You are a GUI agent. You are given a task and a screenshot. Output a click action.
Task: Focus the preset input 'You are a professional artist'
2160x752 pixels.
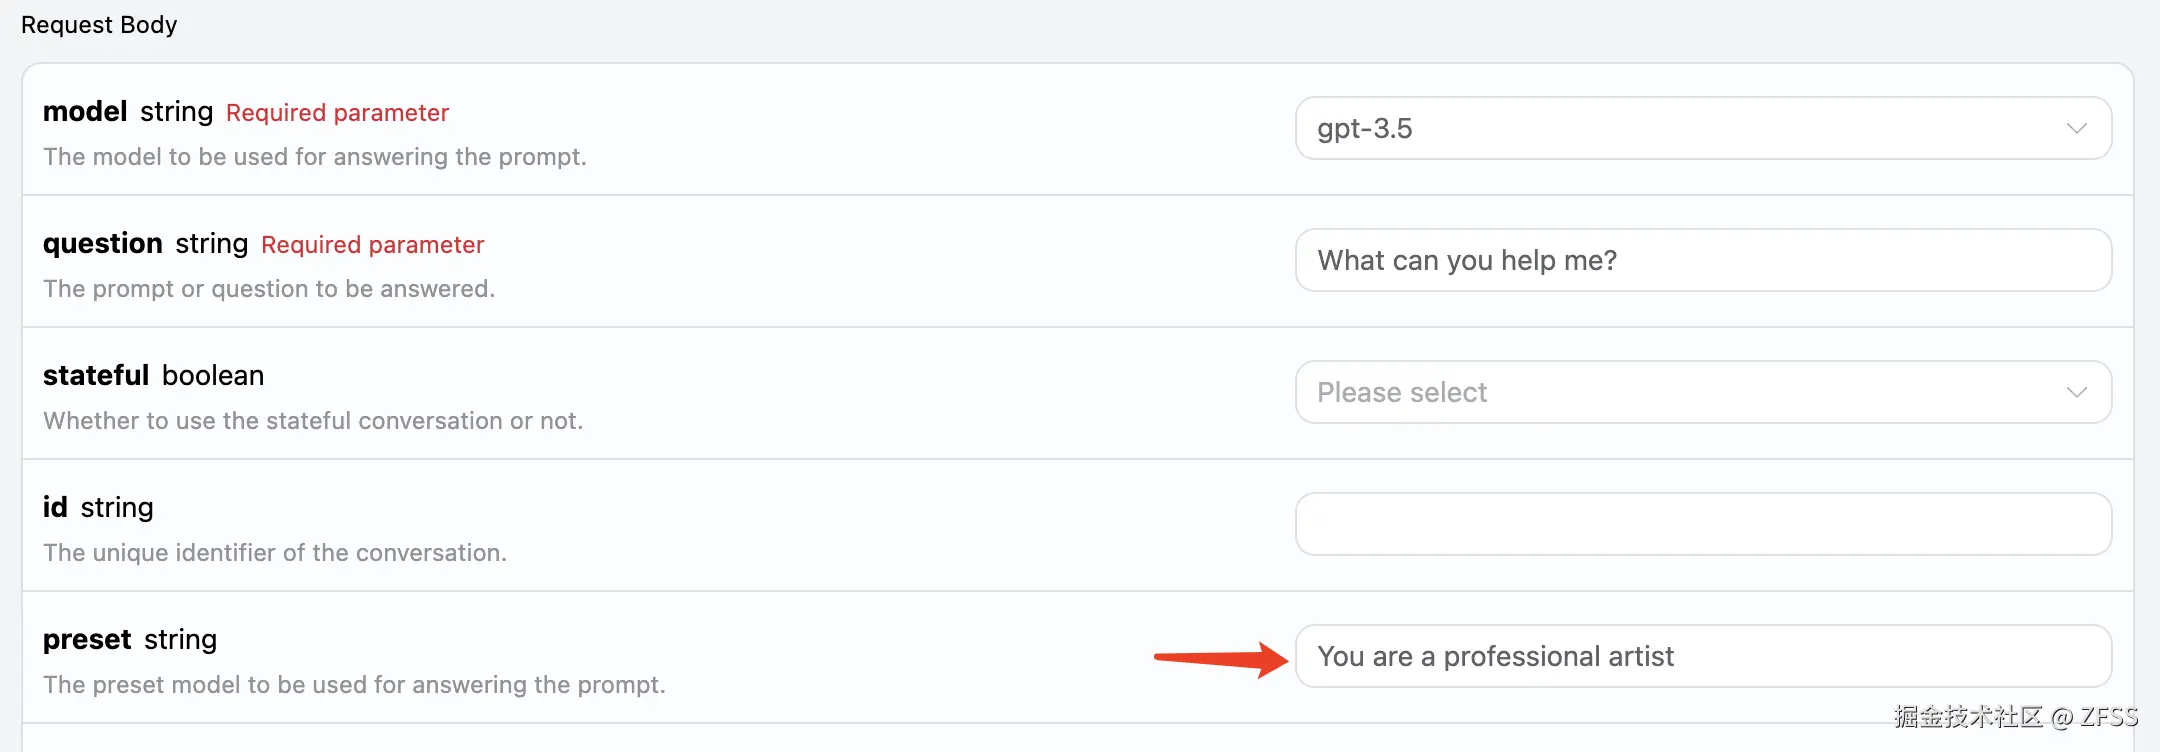click(1702, 657)
